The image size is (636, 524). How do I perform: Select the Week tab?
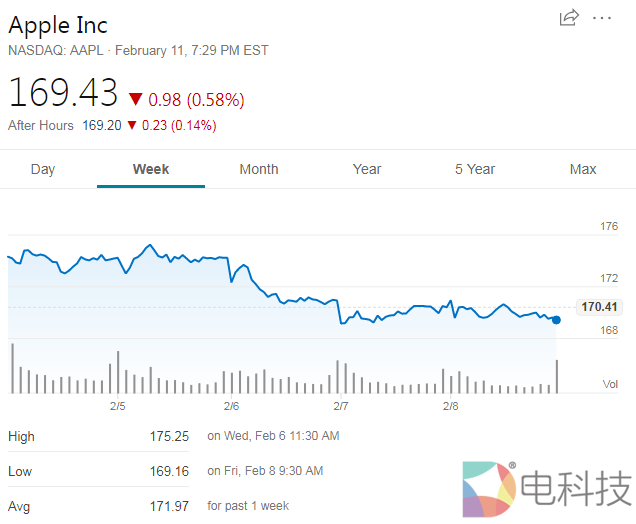151,169
